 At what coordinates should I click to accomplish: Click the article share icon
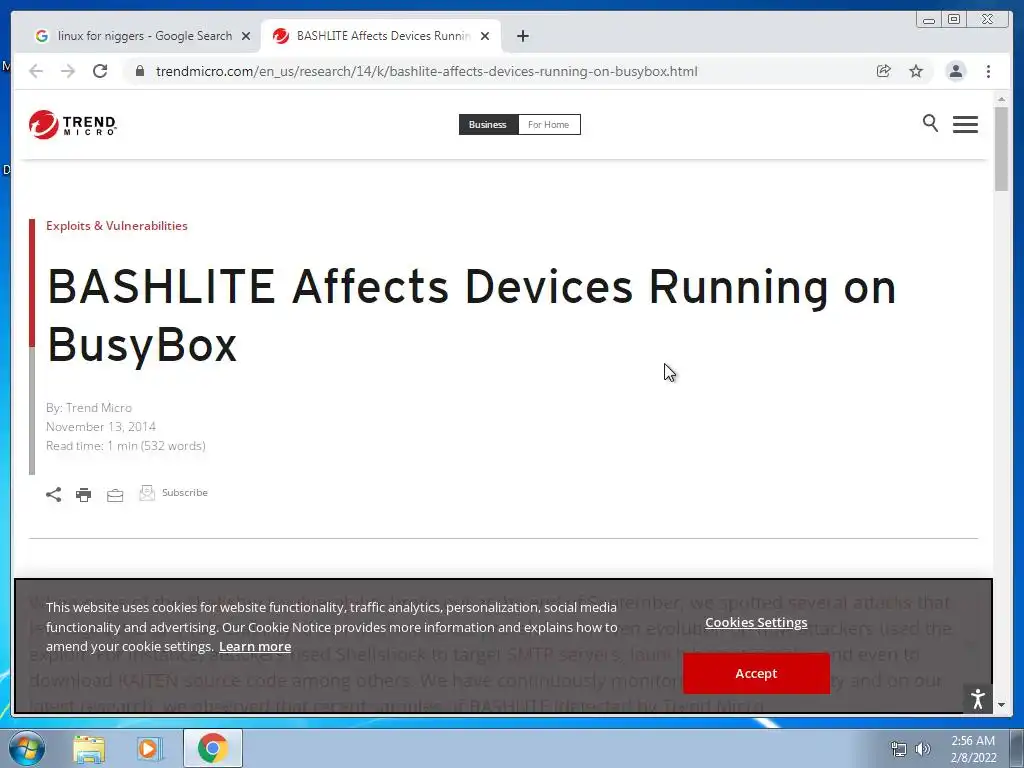pos(54,494)
